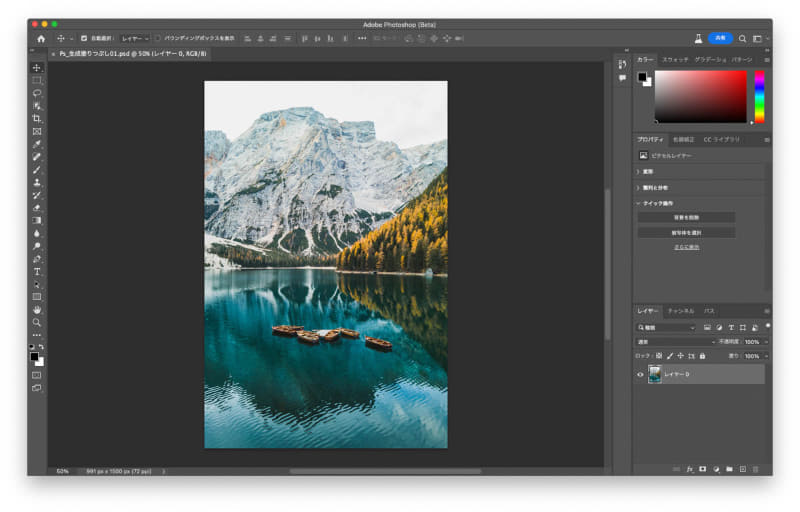Hide レイヤー 0 using the eye icon
This screenshot has width=800, height=512.
point(640,374)
